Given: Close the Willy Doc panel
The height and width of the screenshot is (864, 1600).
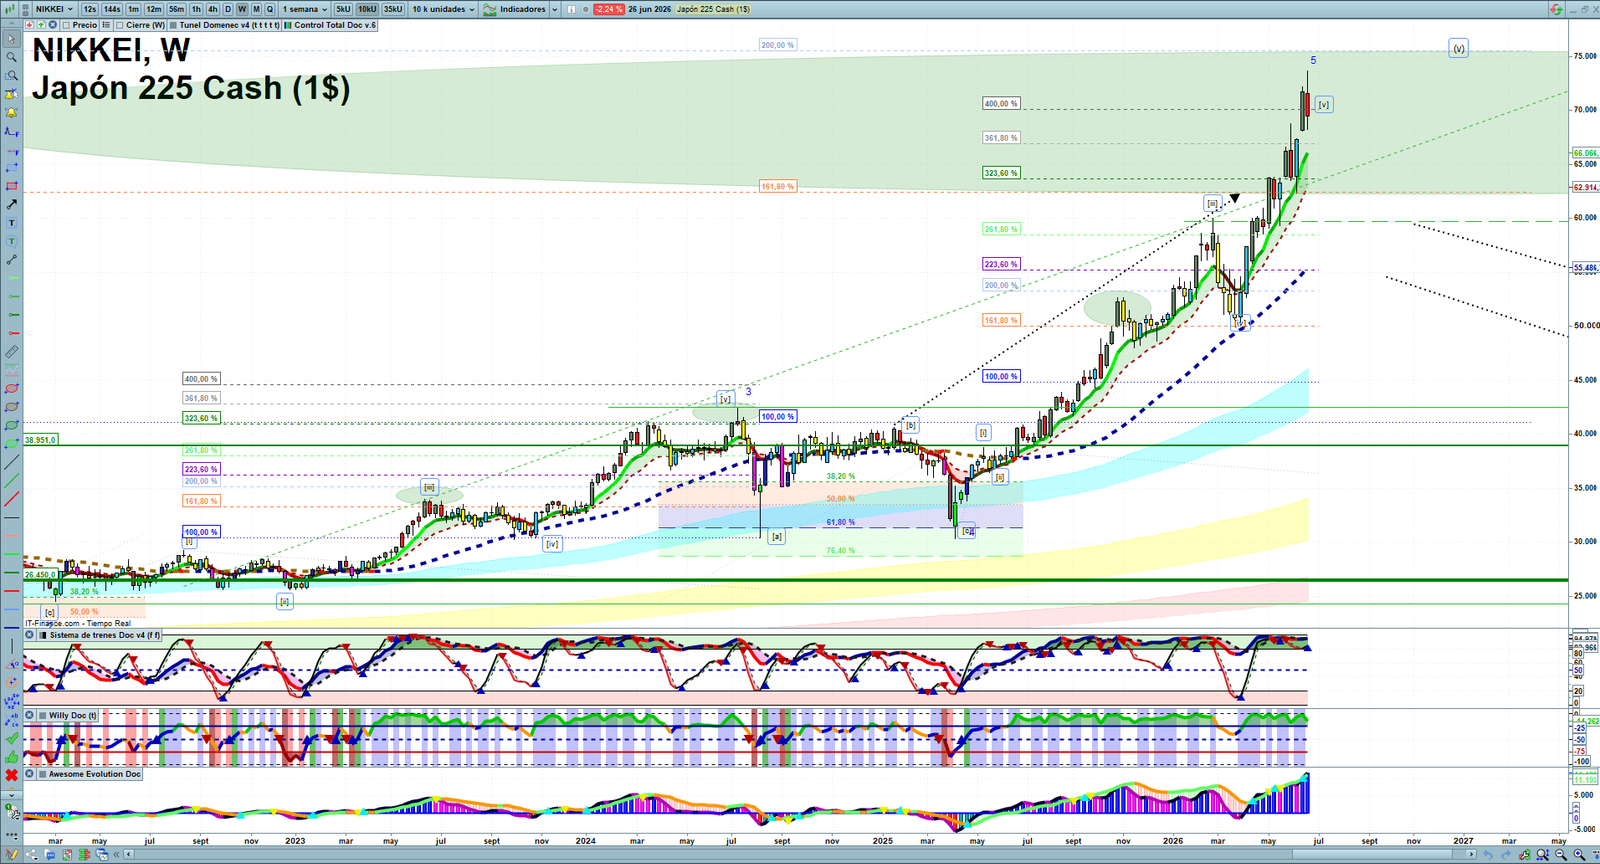Looking at the screenshot, I should (x=30, y=715).
